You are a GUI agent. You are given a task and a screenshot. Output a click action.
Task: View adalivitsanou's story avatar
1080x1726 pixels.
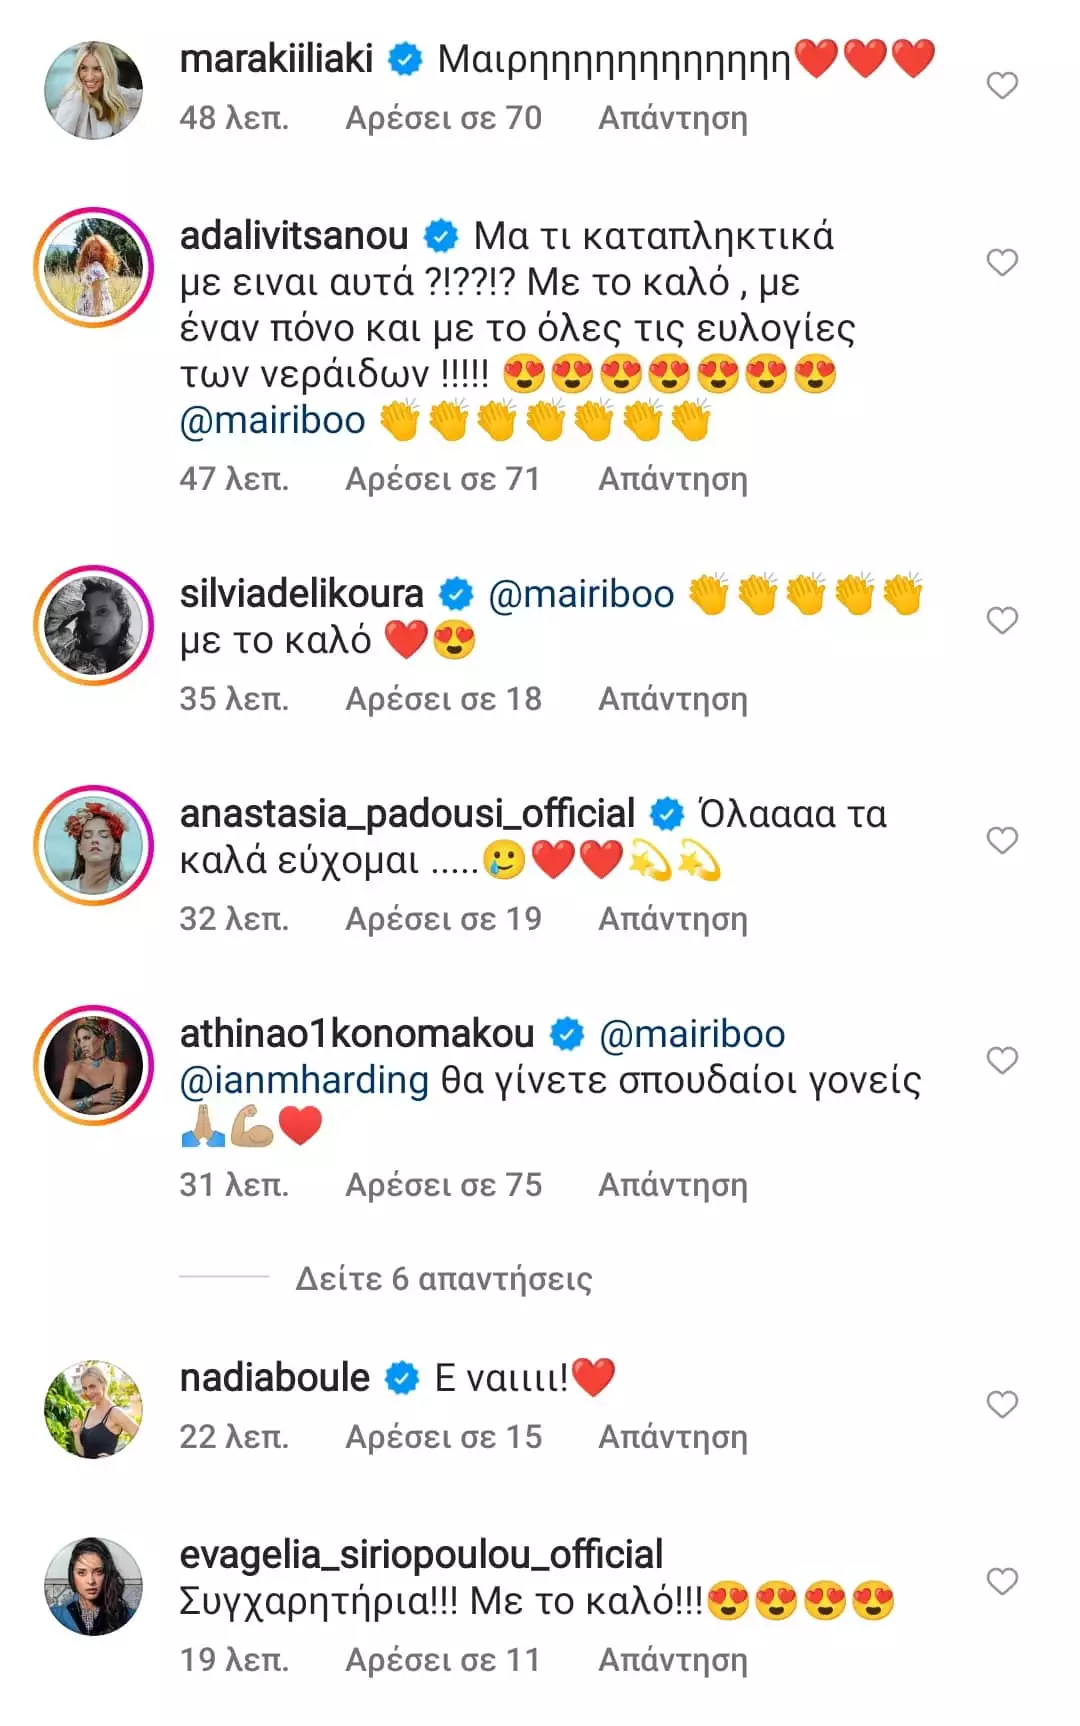(94, 267)
